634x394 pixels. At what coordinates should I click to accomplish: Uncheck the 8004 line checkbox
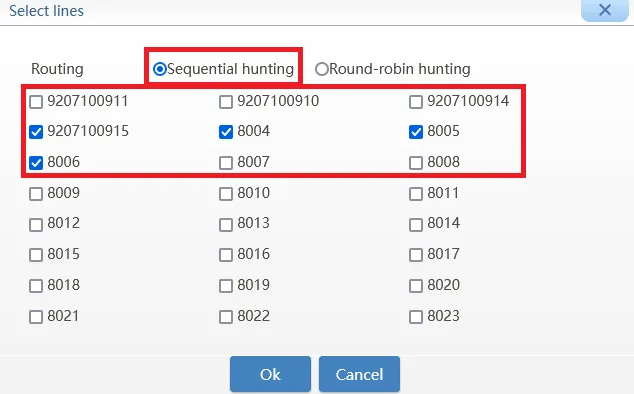coord(226,132)
